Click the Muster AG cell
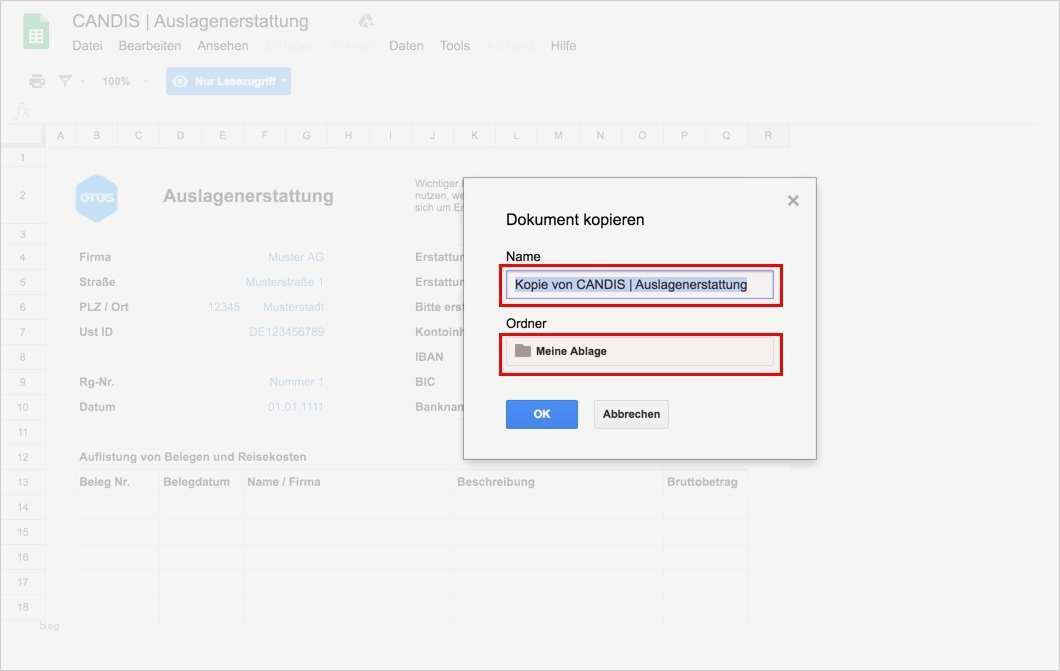The image size is (1060, 671). pos(295,257)
